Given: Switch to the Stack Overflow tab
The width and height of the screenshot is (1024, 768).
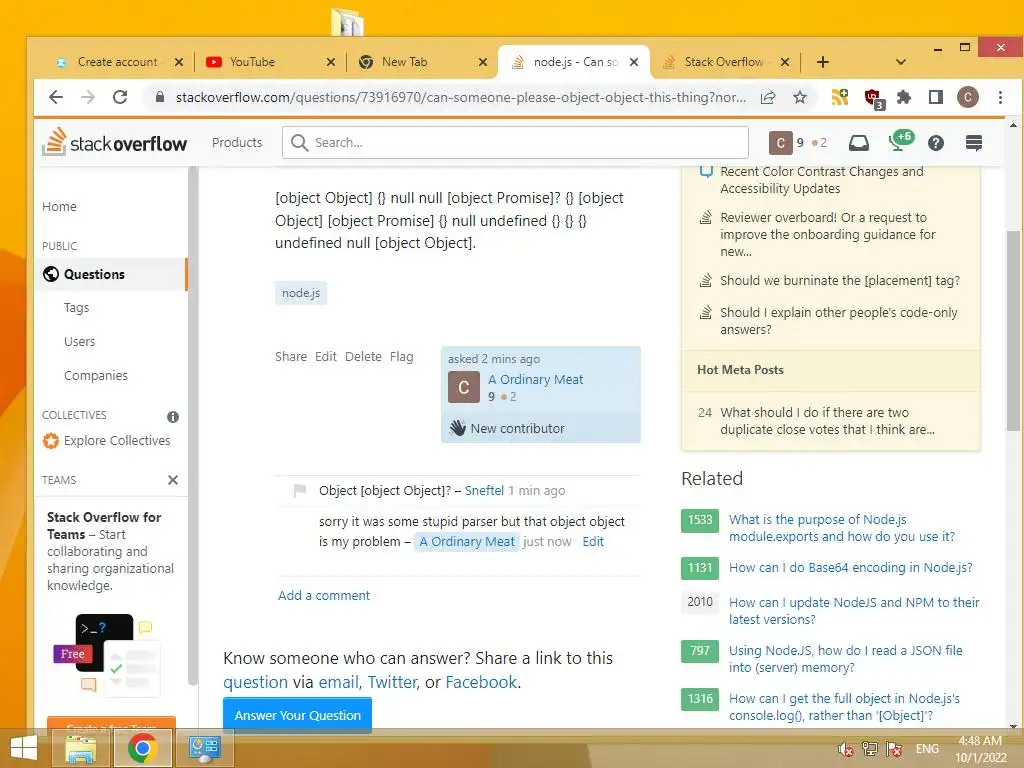Looking at the screenshot, I should pos(725,62).
